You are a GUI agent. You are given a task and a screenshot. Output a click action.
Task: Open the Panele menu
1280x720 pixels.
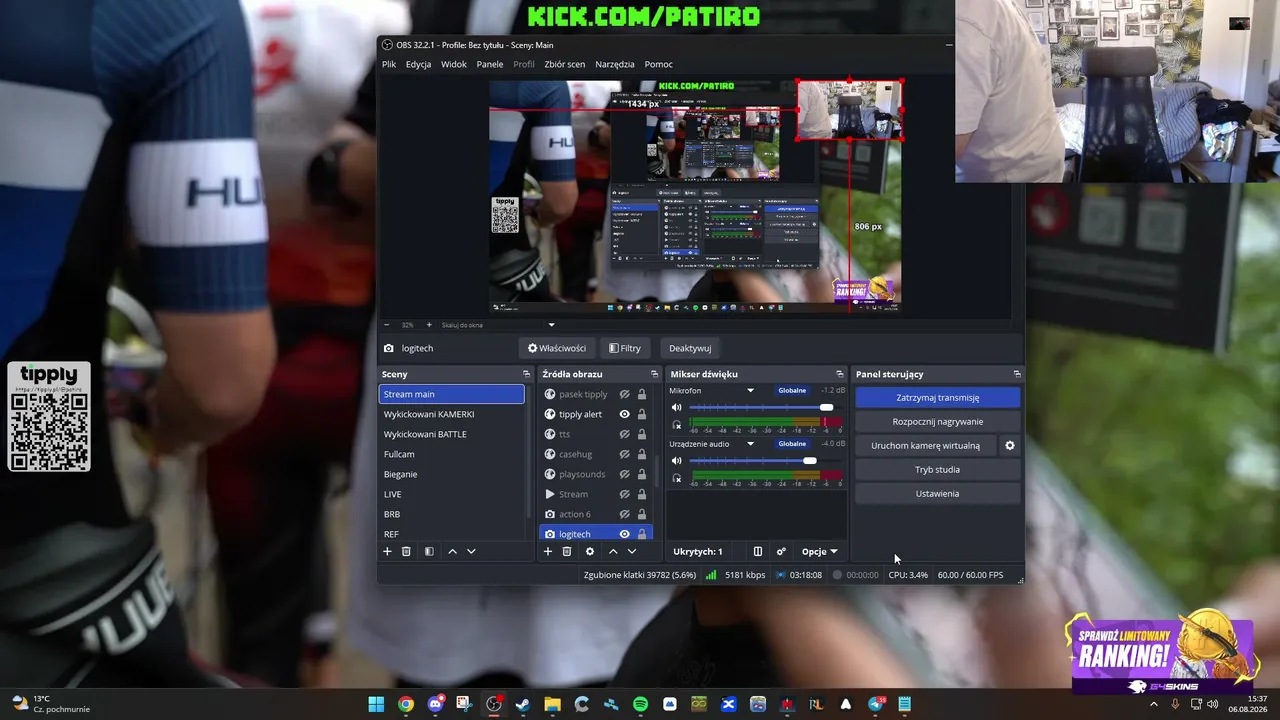point(490,64)
